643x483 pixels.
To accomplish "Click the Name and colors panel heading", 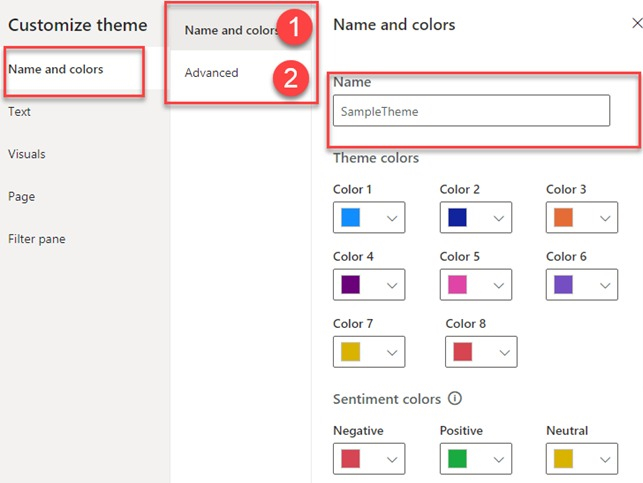I will tap(394, 25).
